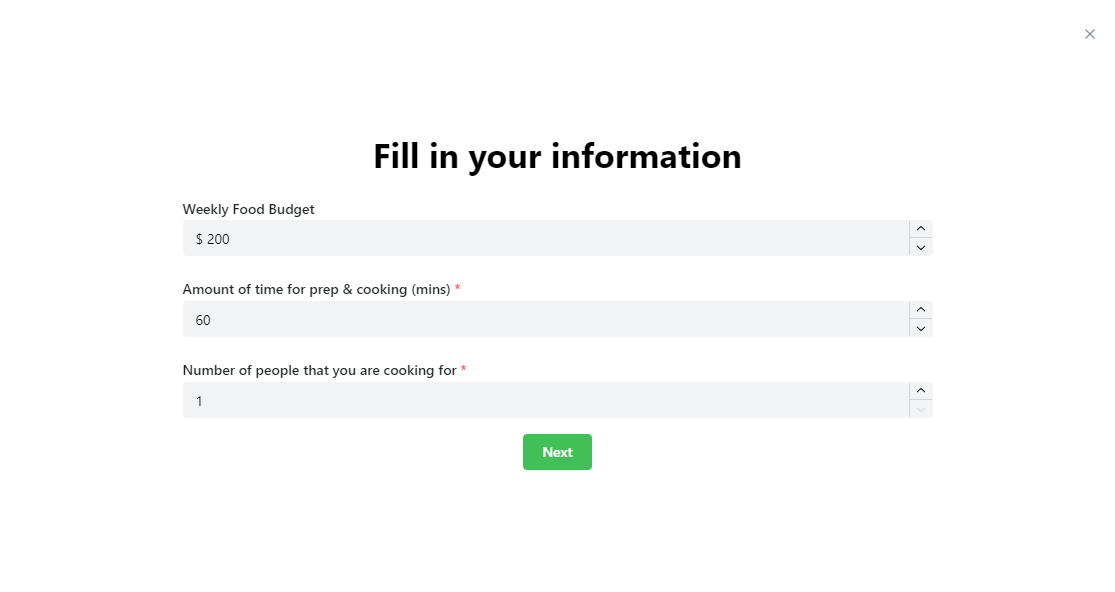Increase the Weekly Food Budget value
1115x592 pixels.
pos(921,229)
